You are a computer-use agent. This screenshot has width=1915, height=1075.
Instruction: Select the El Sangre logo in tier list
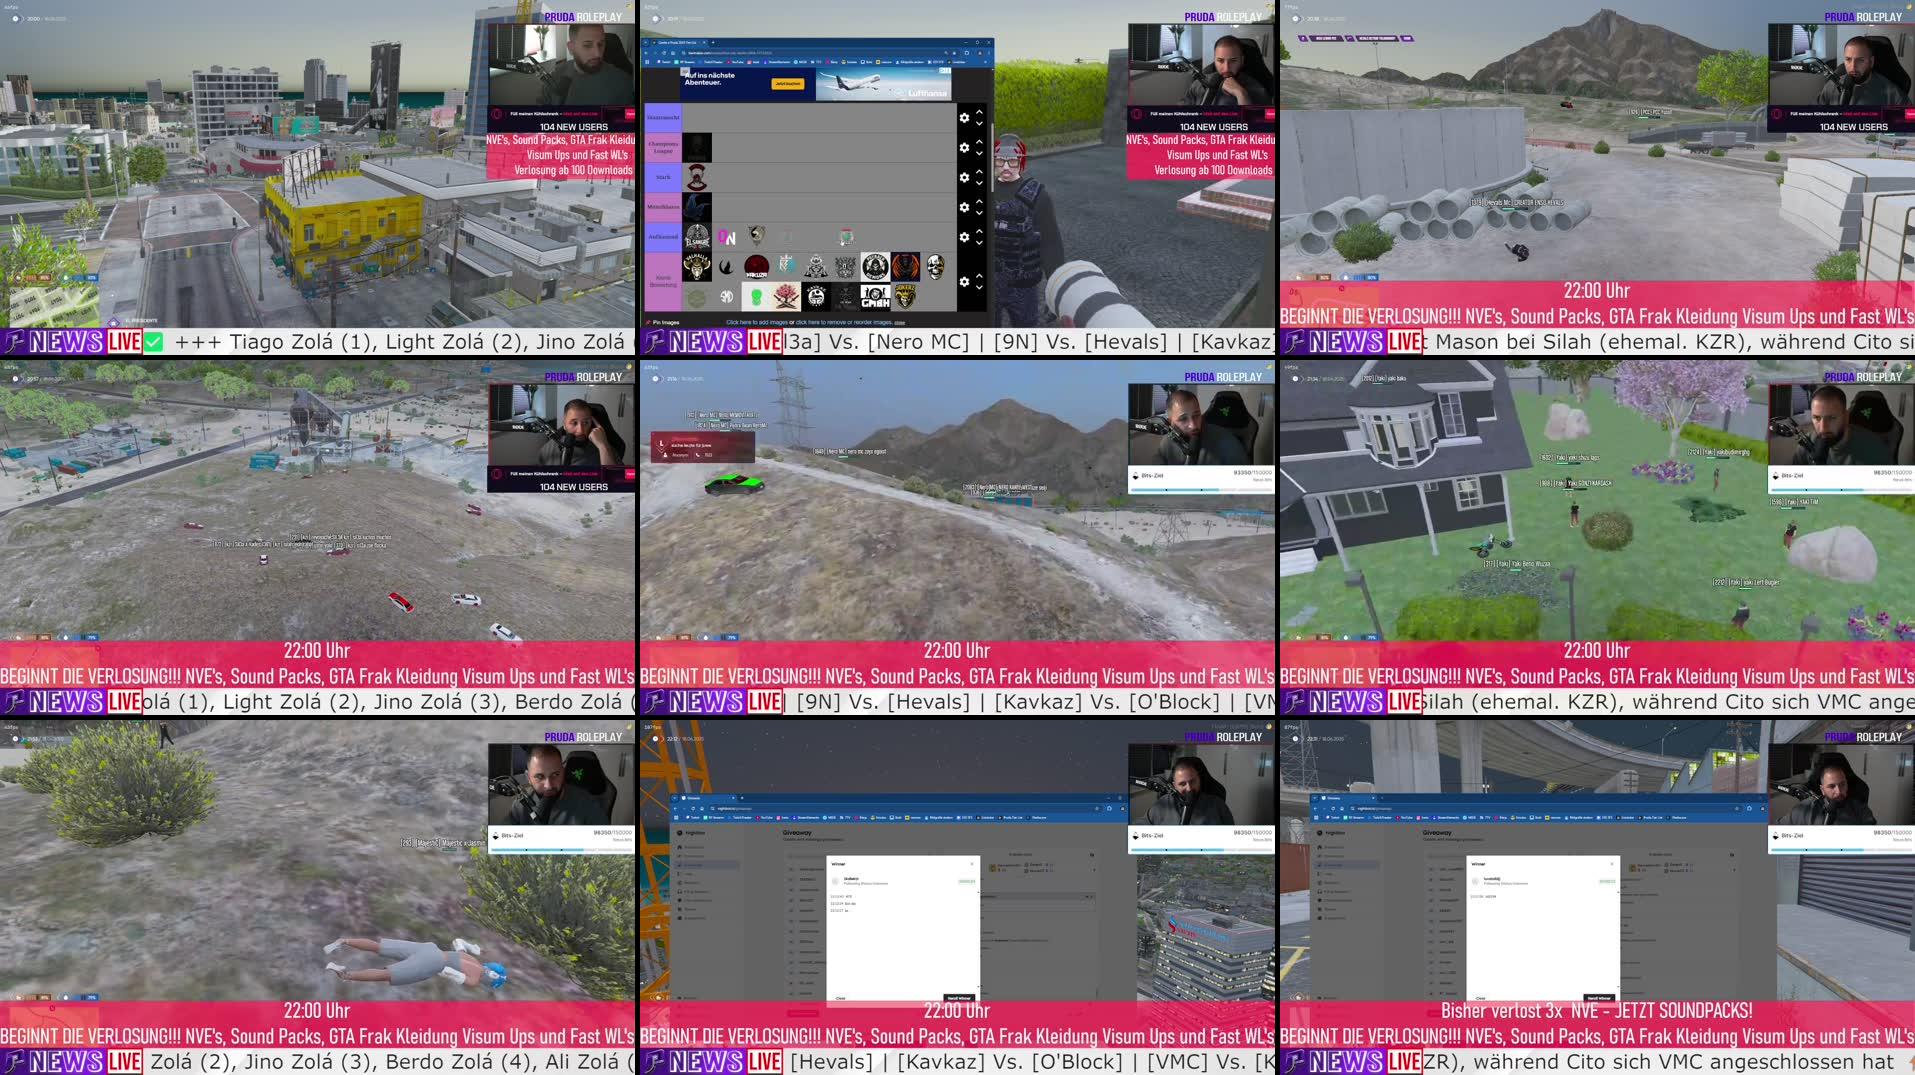tap(697, 237)
